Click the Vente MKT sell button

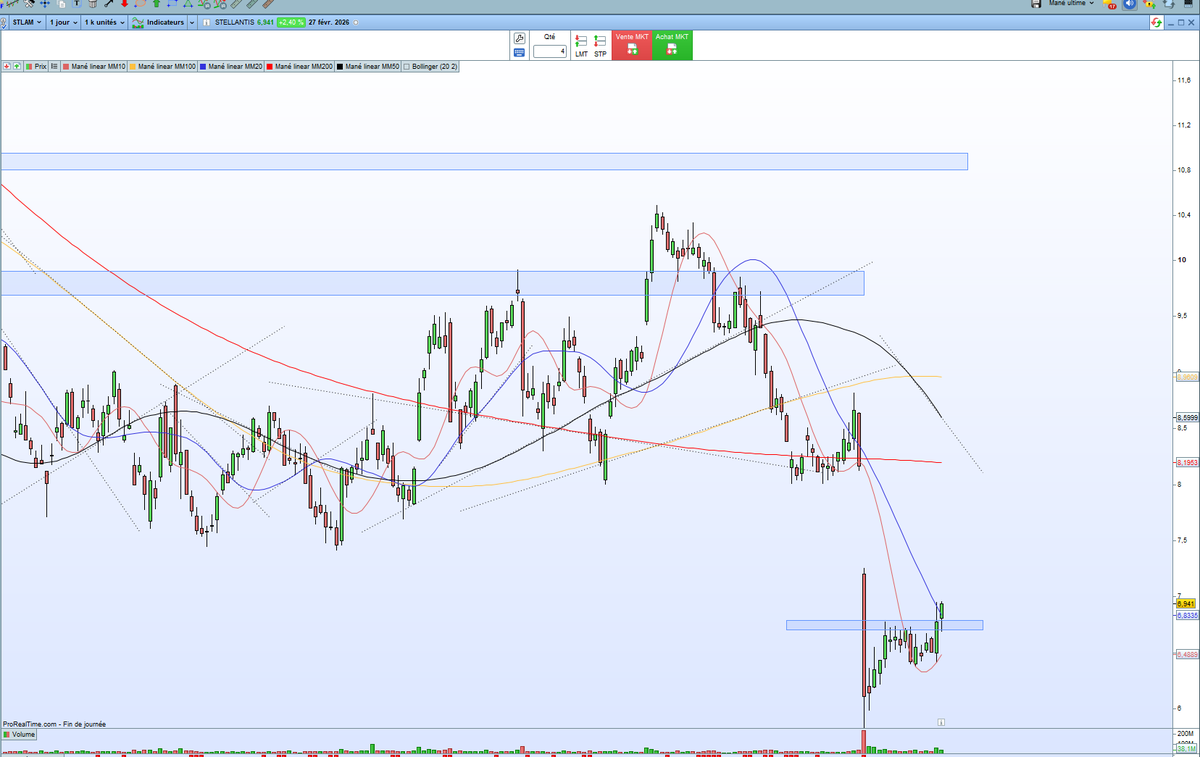632,45
